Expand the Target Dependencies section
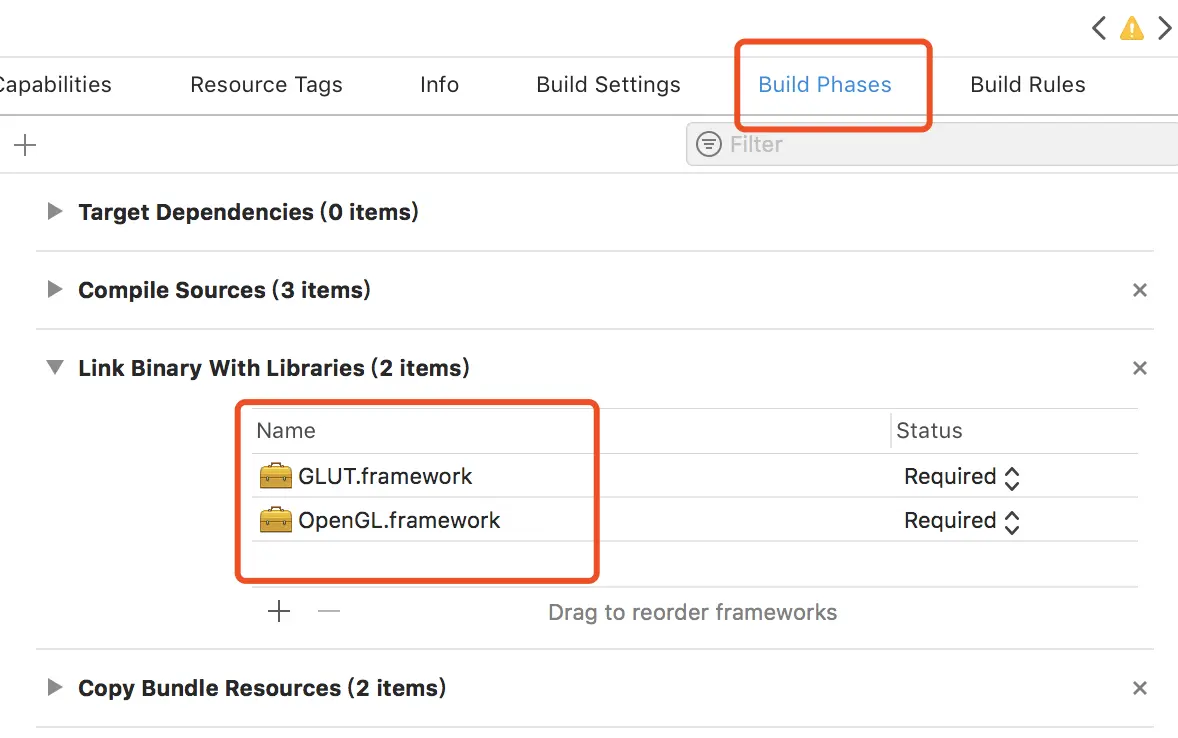Viewport: 1178px width, 738px height. (53, 211)
